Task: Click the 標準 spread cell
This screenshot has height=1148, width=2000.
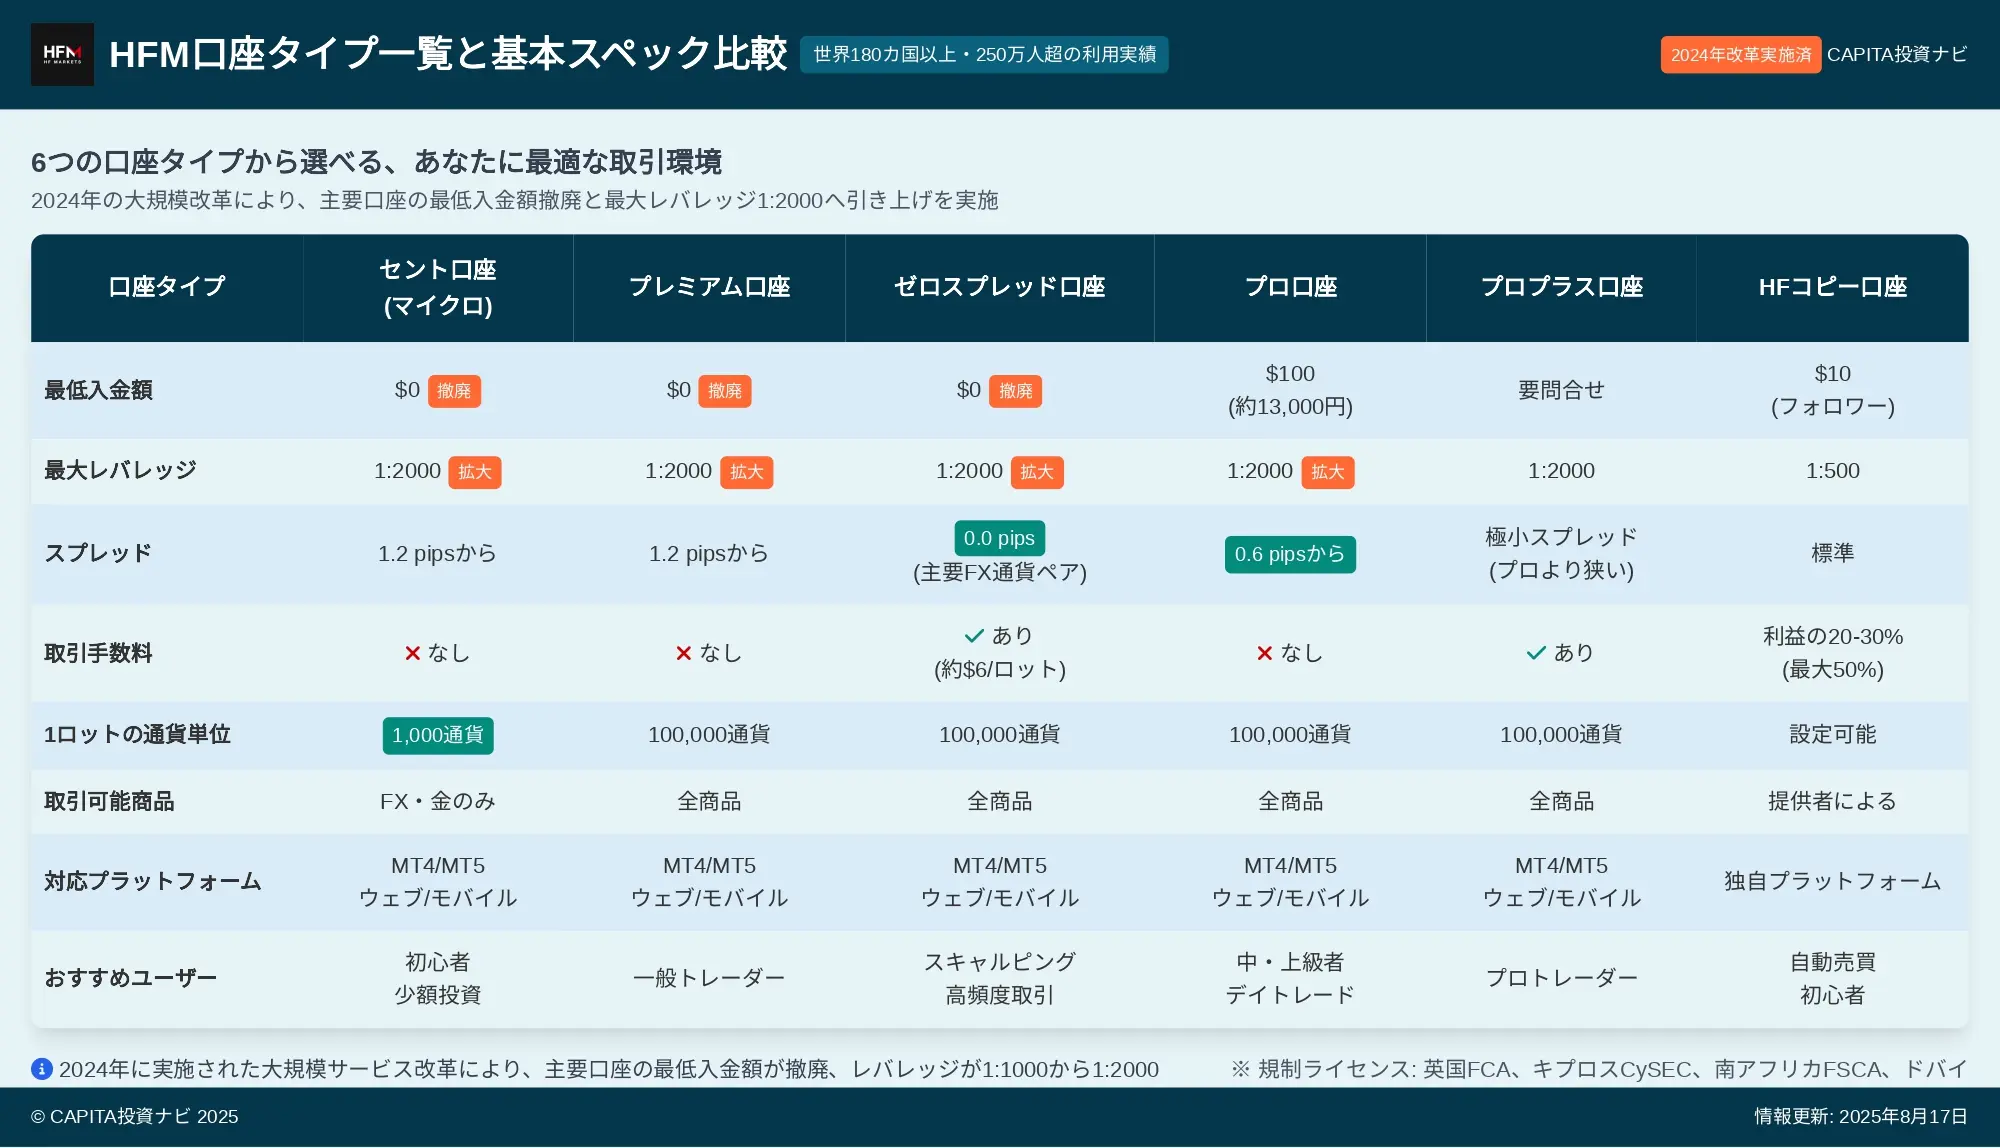Action: (x=1832, y=553)
